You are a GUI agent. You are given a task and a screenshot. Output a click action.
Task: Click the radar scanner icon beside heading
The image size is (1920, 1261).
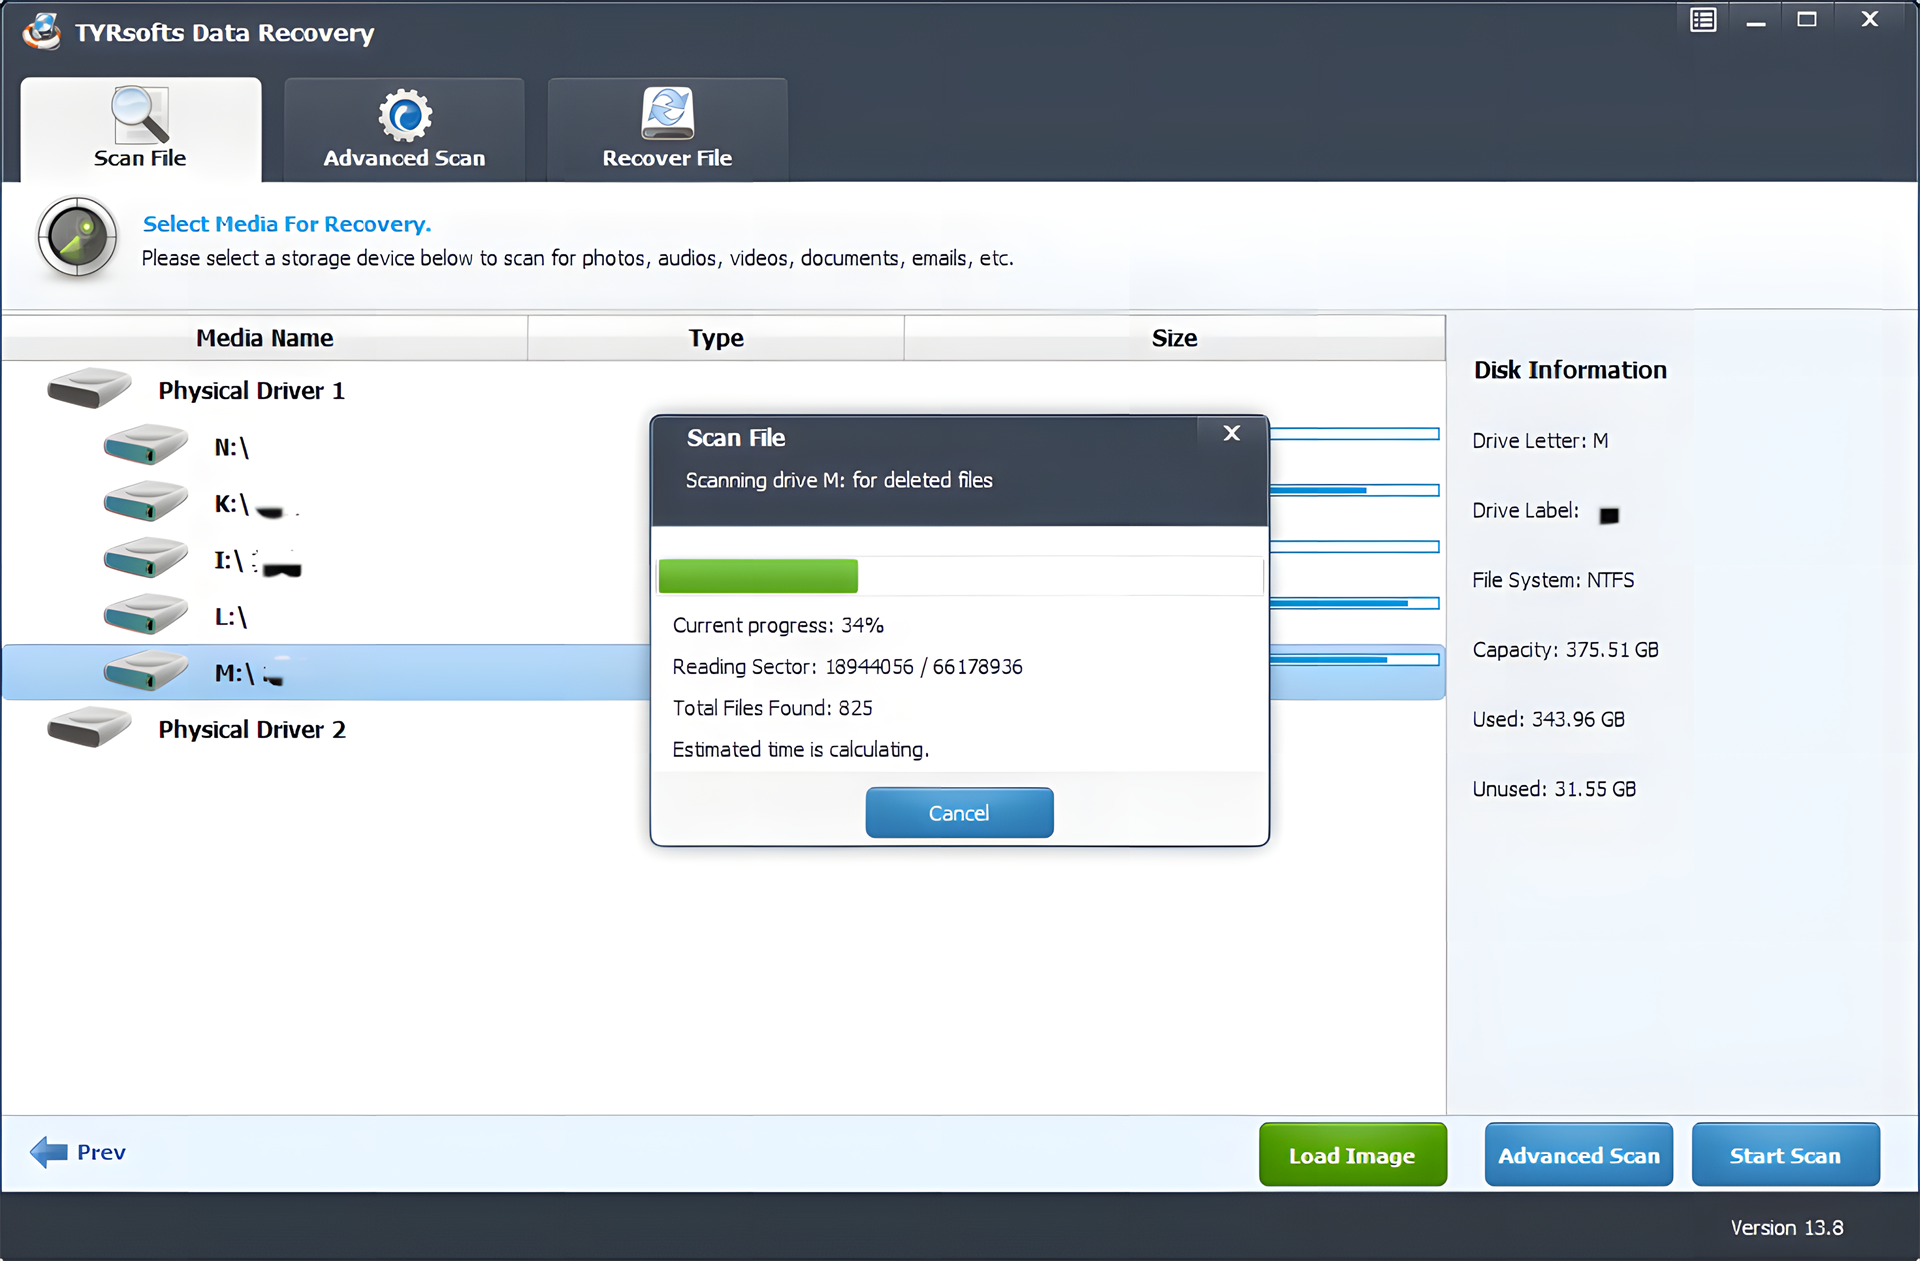click(x=77, y=238)
